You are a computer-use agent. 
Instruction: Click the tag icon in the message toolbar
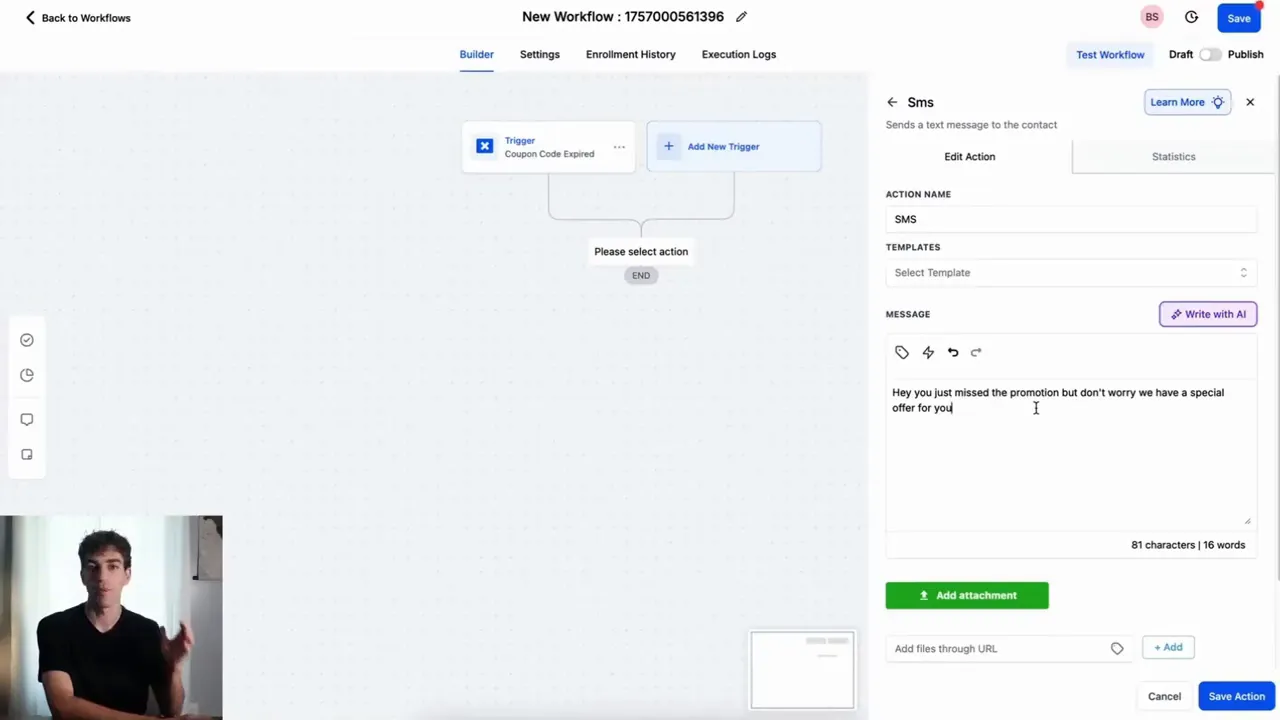[901, 352]
